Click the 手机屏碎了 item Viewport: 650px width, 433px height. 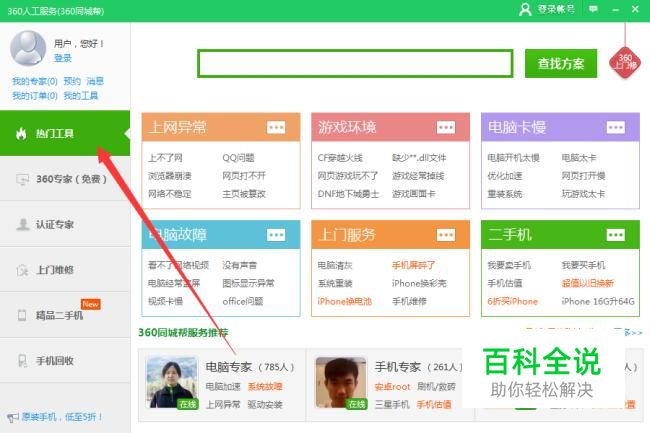pos(414,265)
